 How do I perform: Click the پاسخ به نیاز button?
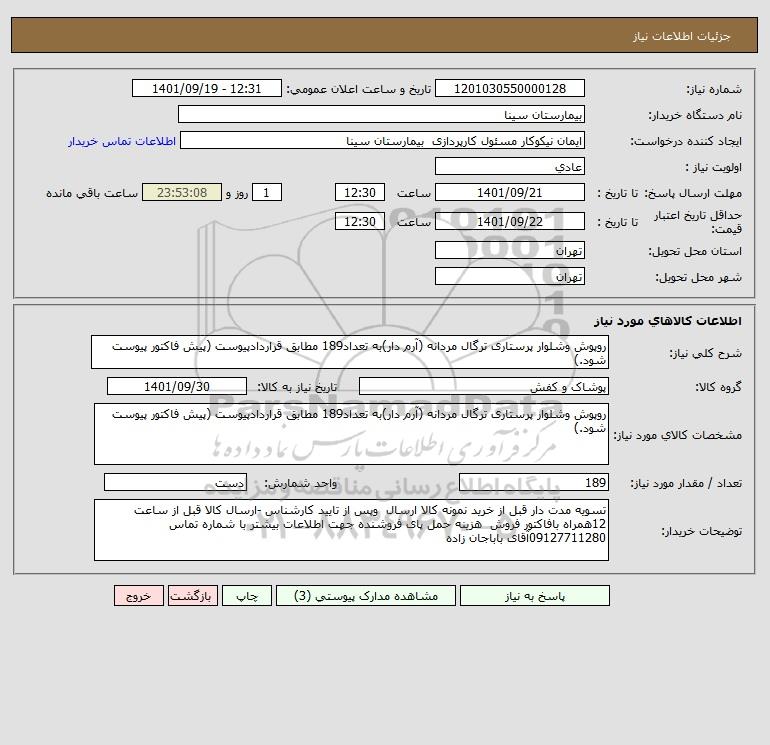coord(535,596)
